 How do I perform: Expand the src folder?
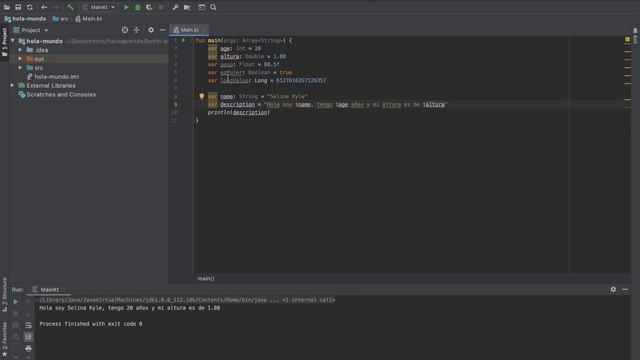click(x=20, y=68)
